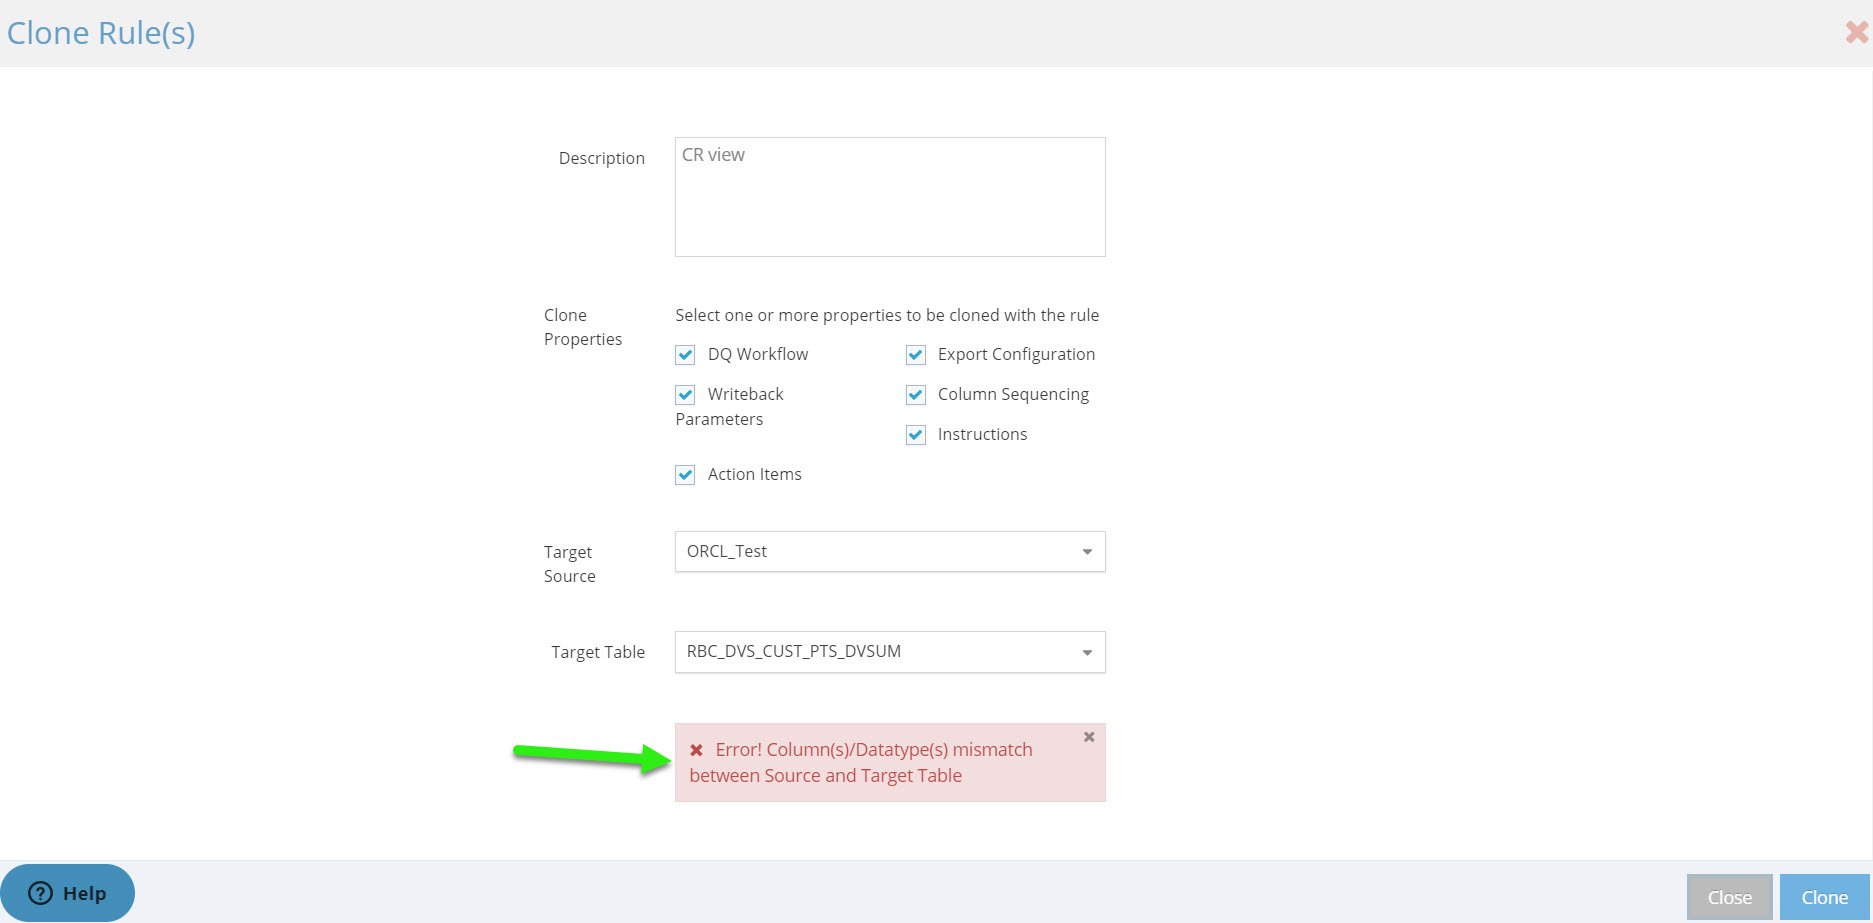1873x923 pixels.
Task: Uncheck the DQ Workflow checkbox
Action: click(x=685, y=355)
